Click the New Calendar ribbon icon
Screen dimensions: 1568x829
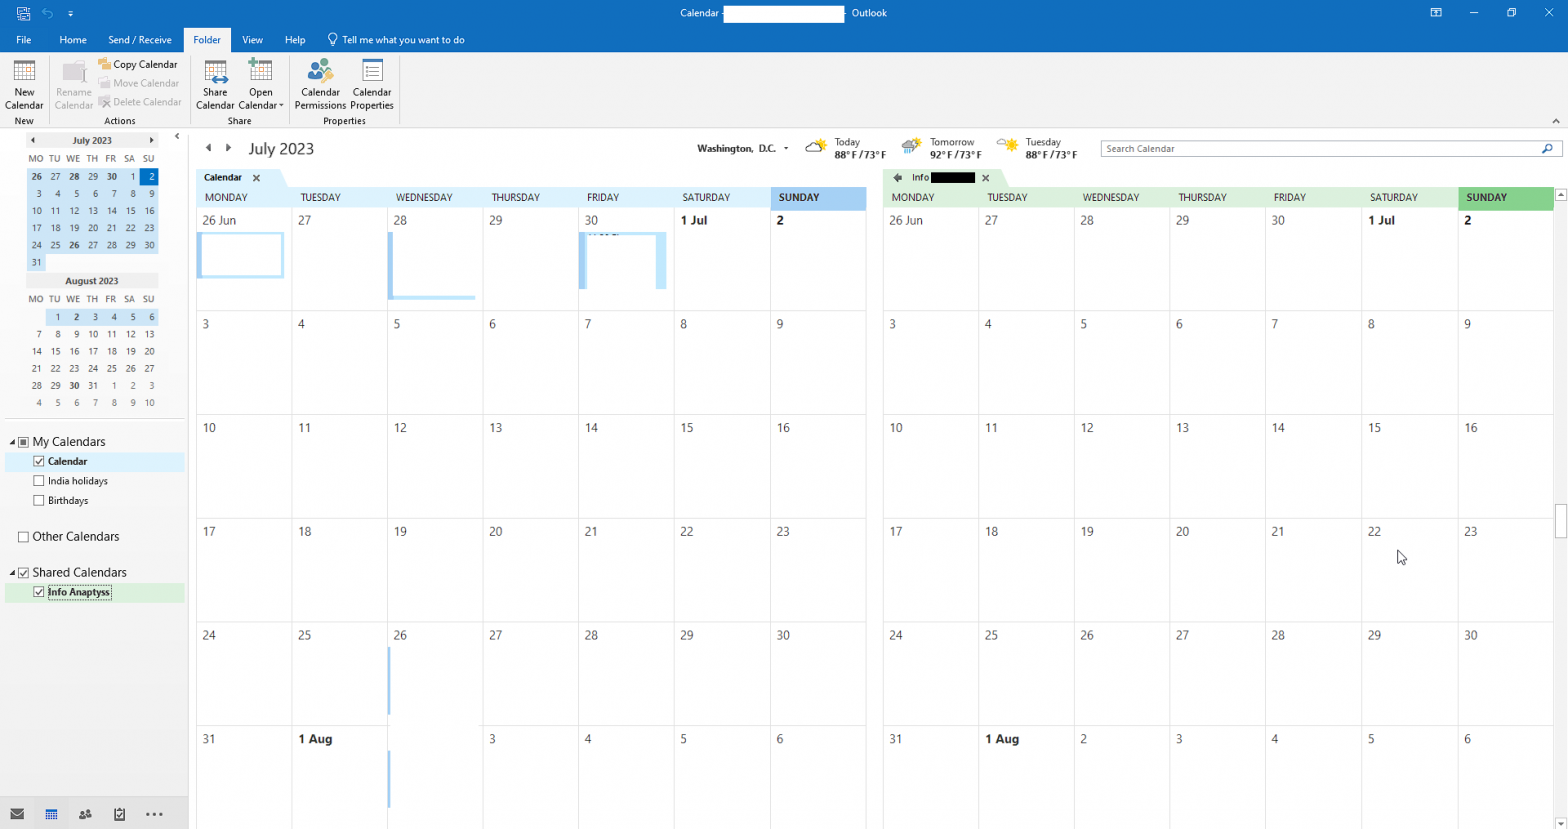point(24,84)
